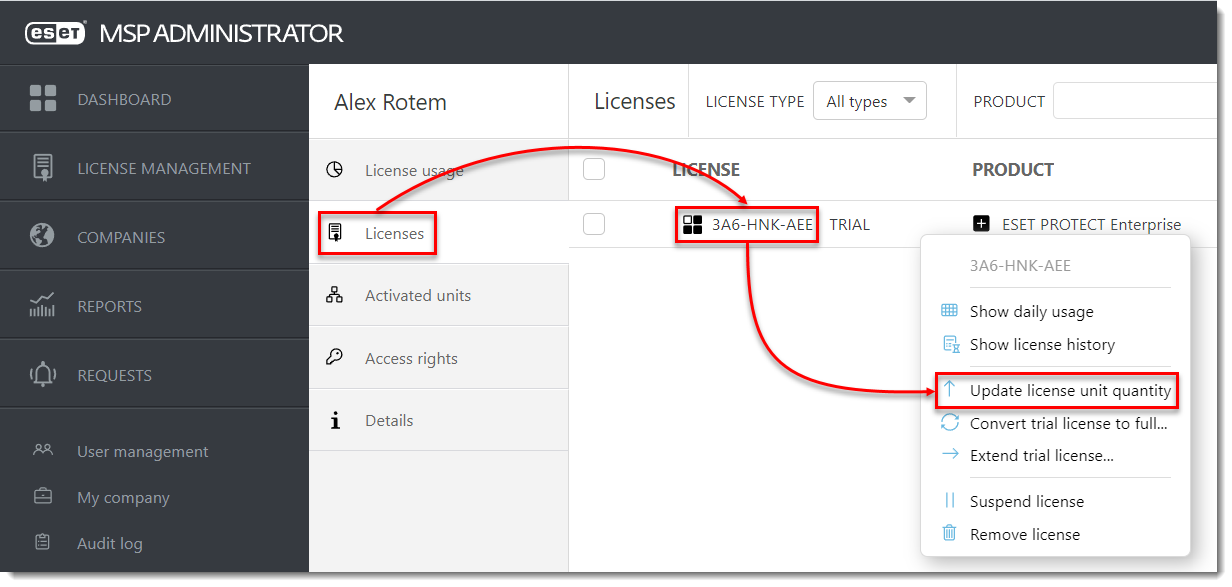Click Access rights key icon
The image size is (1232, 587).
coord(335,358)
